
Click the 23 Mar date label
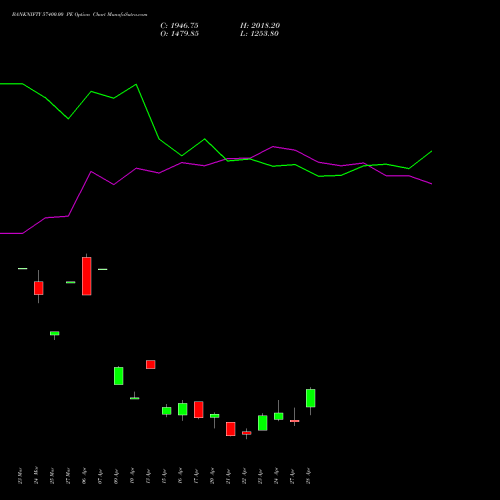[20, 476]
